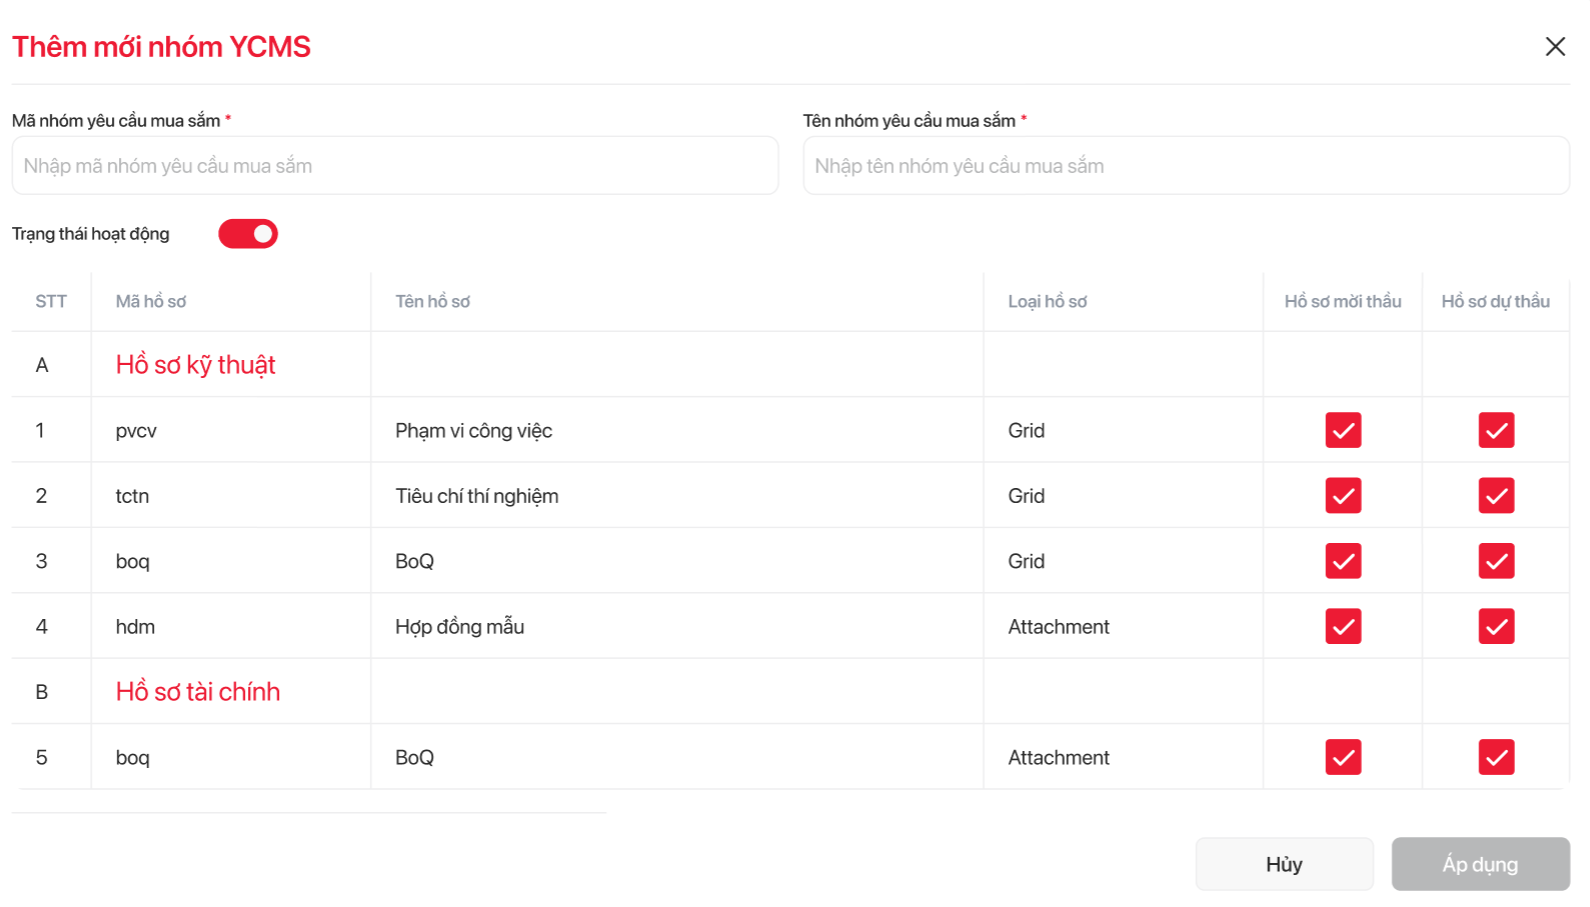
Task: Select the Hồ sơ tài chính section row
Action: pos(198,692)
